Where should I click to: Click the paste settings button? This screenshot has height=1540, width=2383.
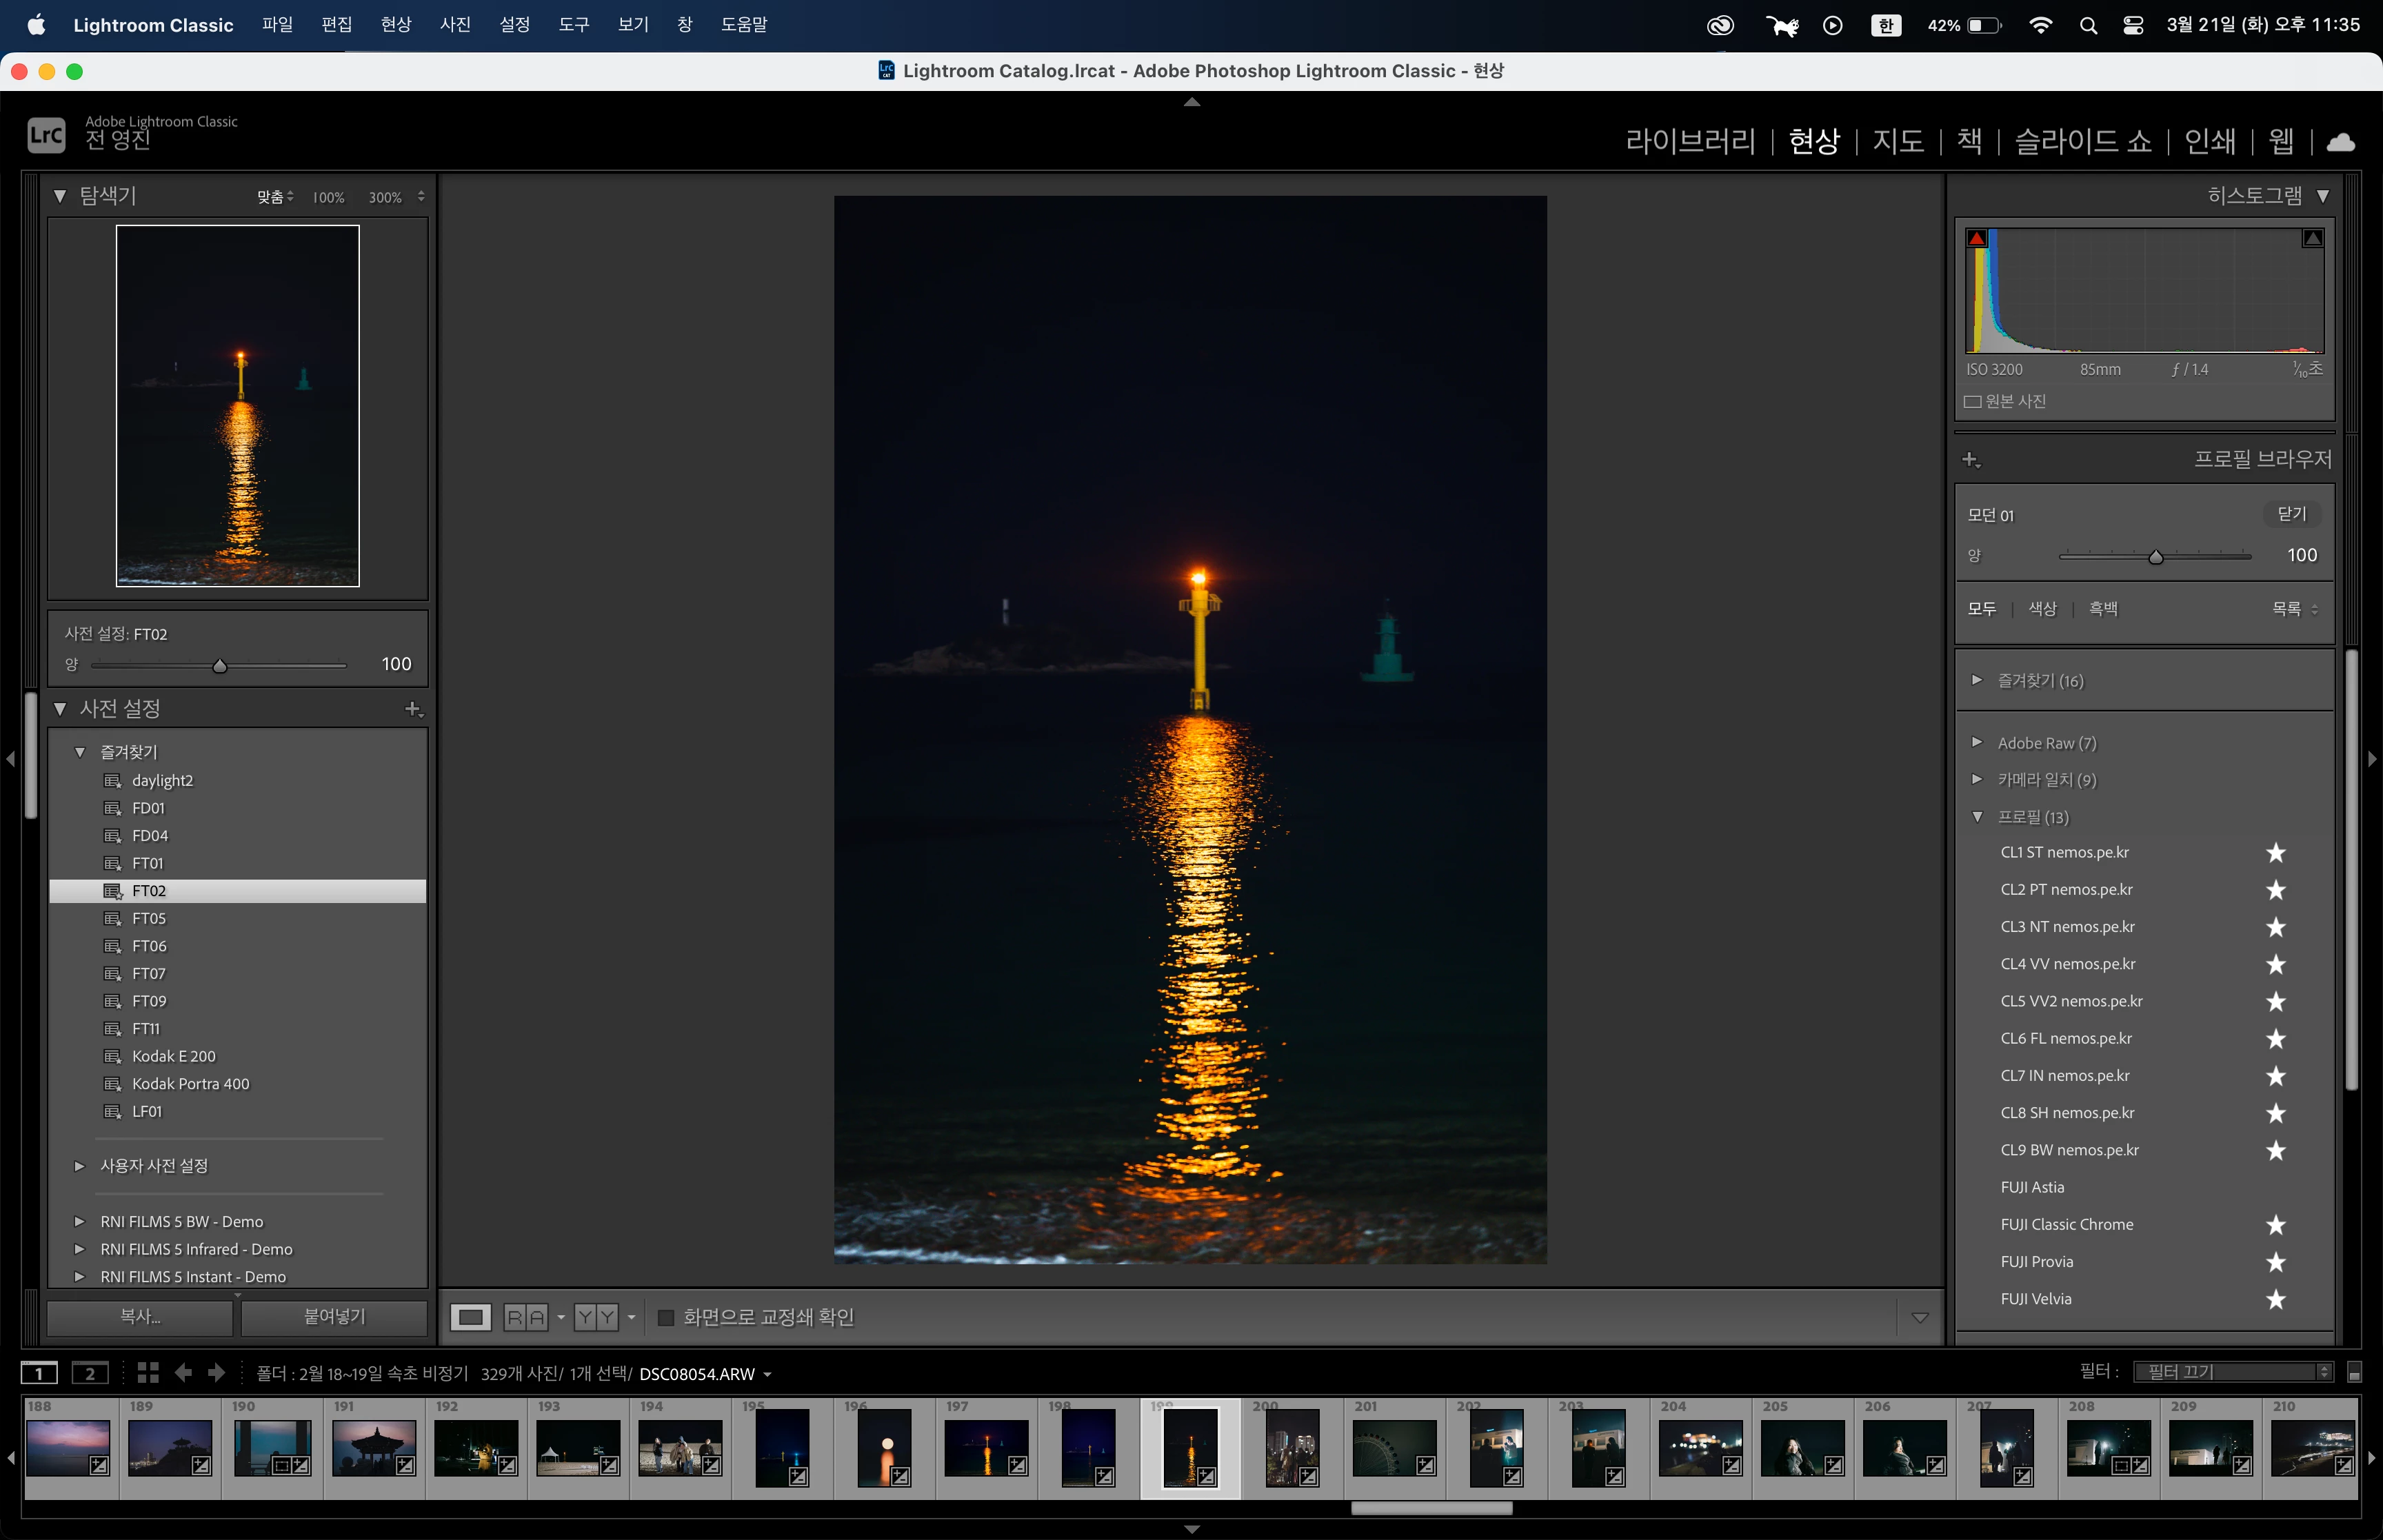pos(334,1316)
